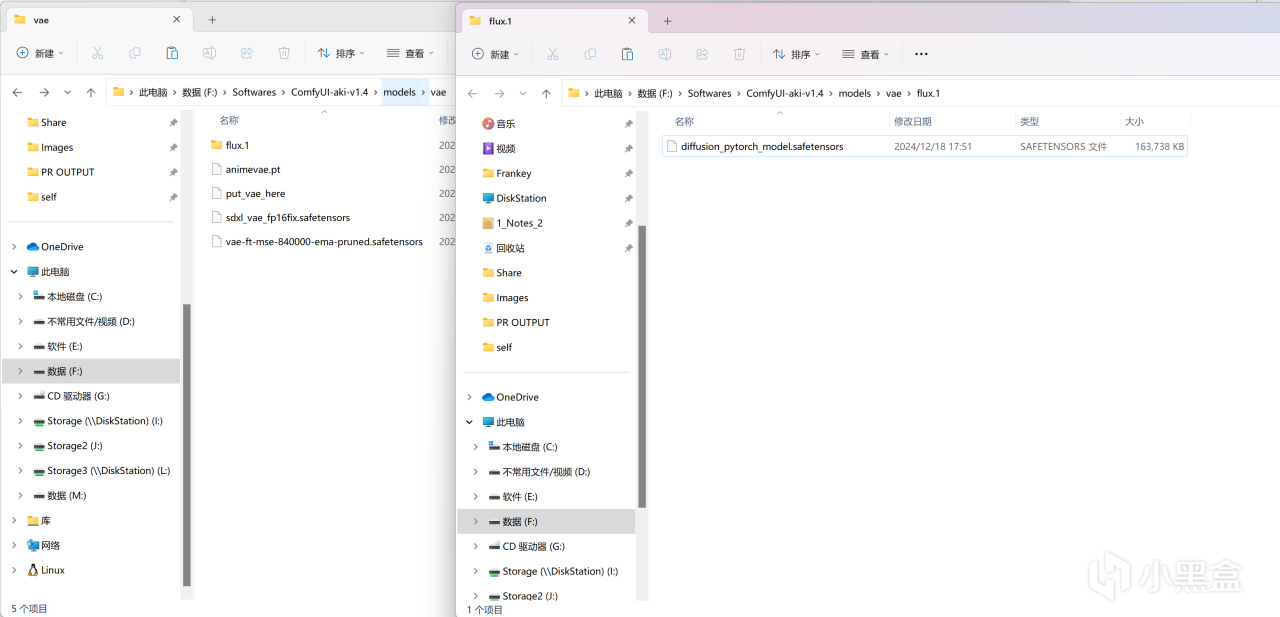Select sdxl_vae_fp16fix.safetensors file
The image size is (1280, 617).
(288, 217)
